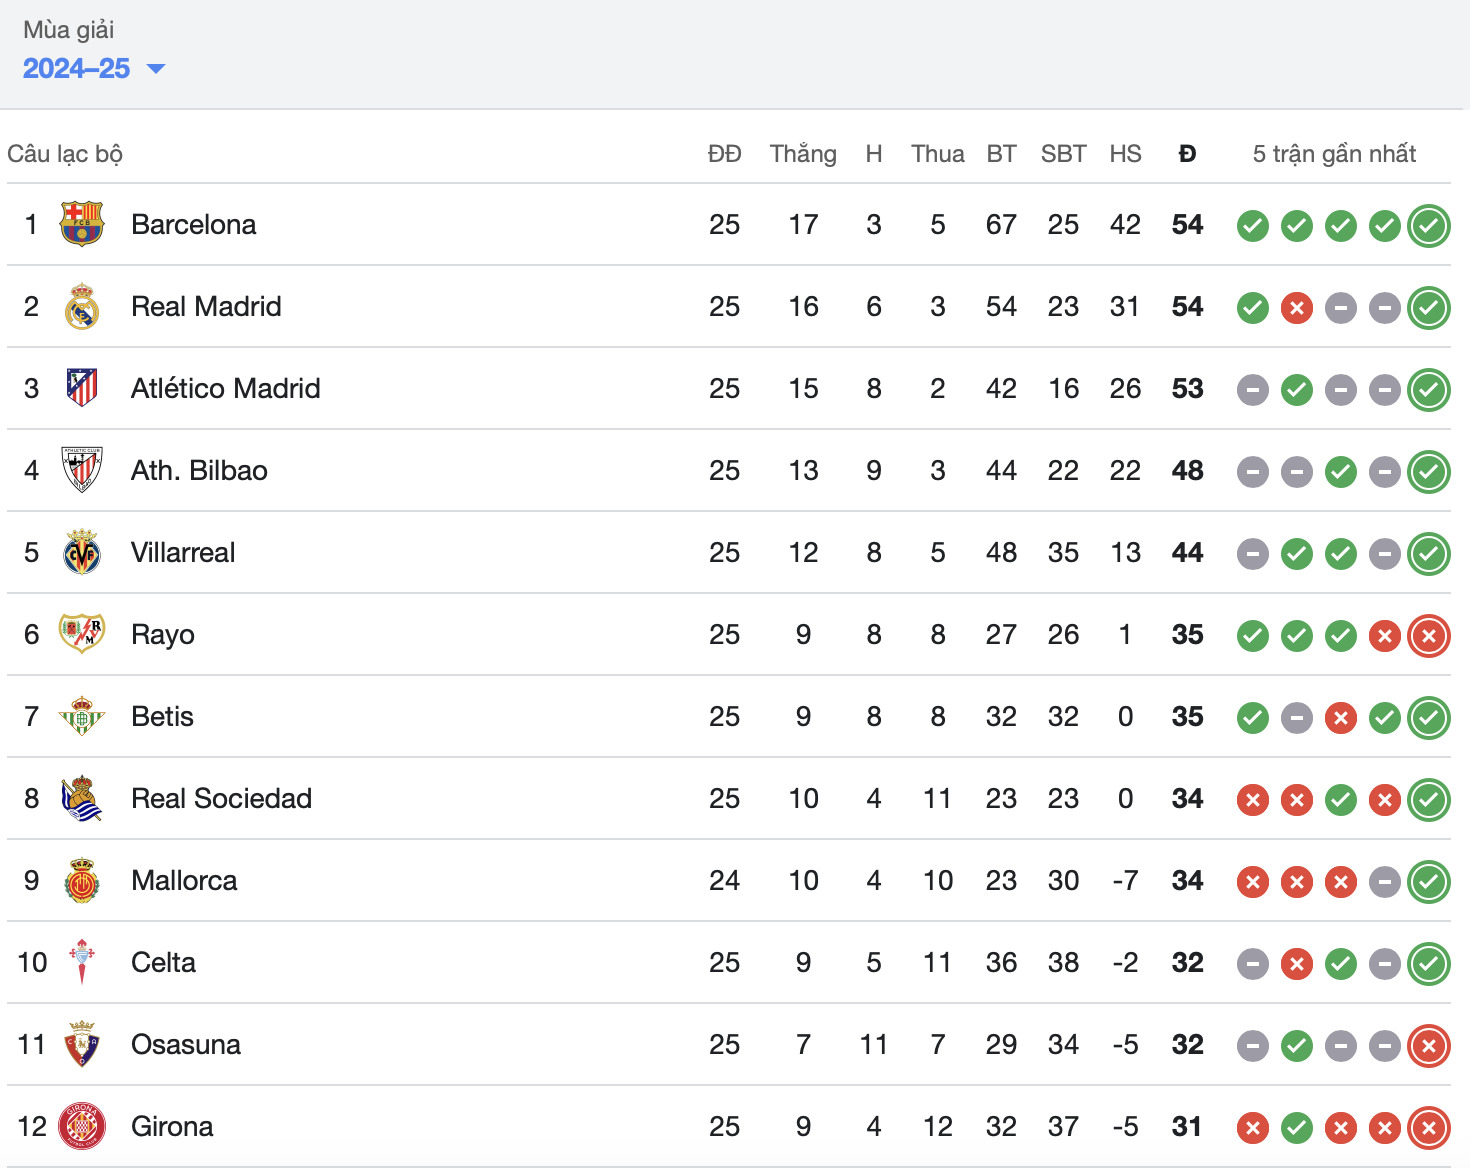
Task: Click Real Madrid's red loss result icon
Action: click(x=1297, y=308)
